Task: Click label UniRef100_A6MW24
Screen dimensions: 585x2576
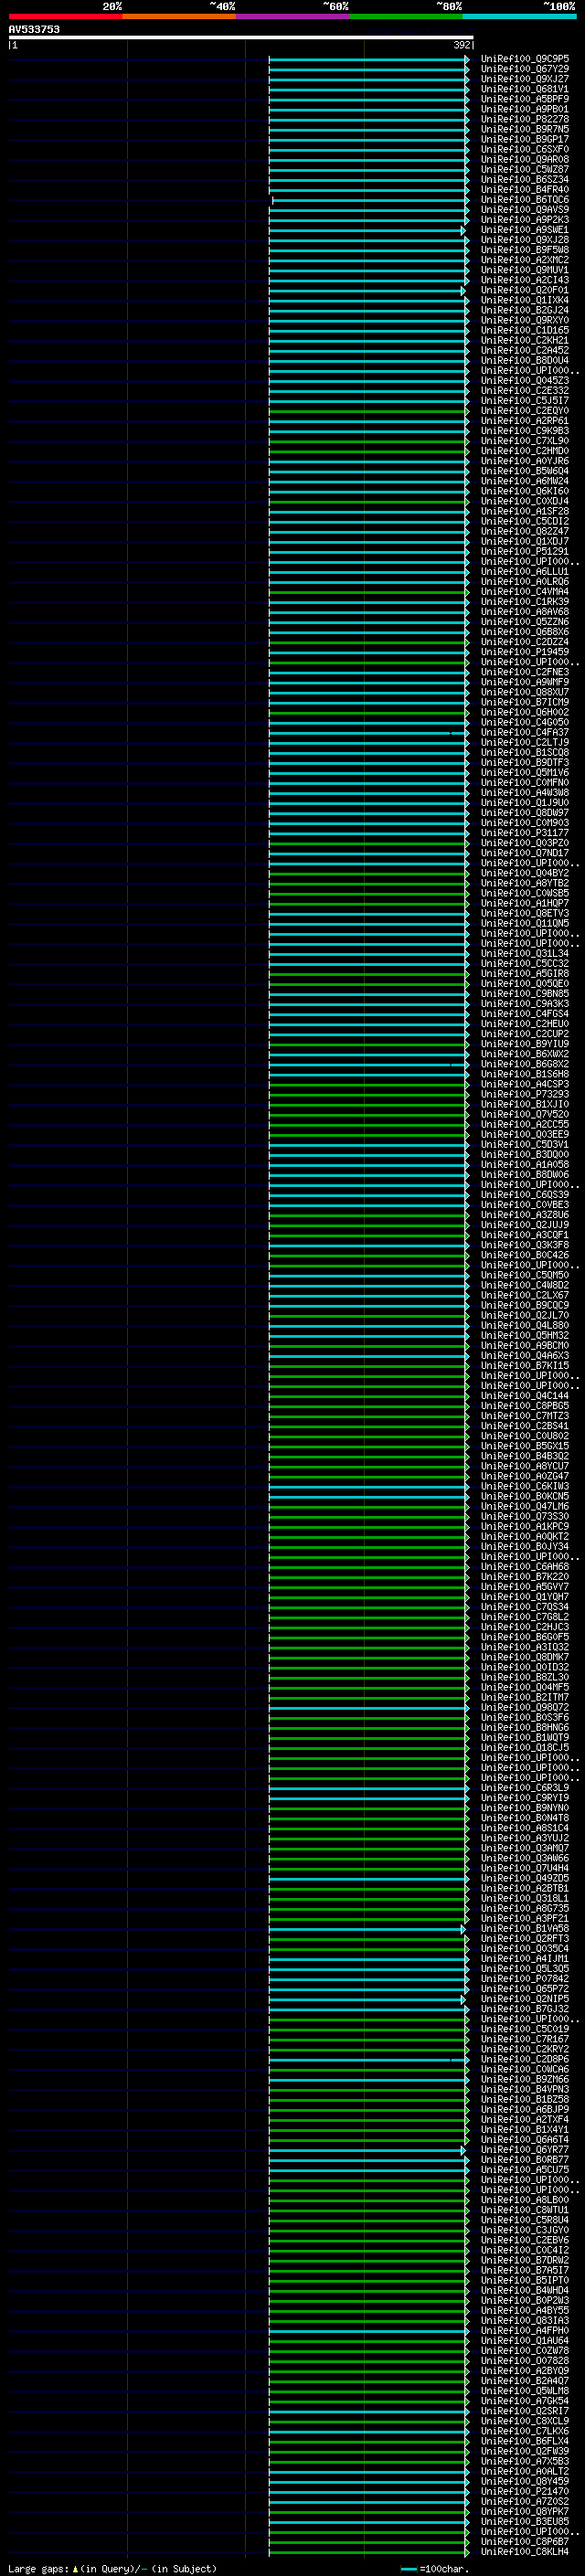Action: 525,481
